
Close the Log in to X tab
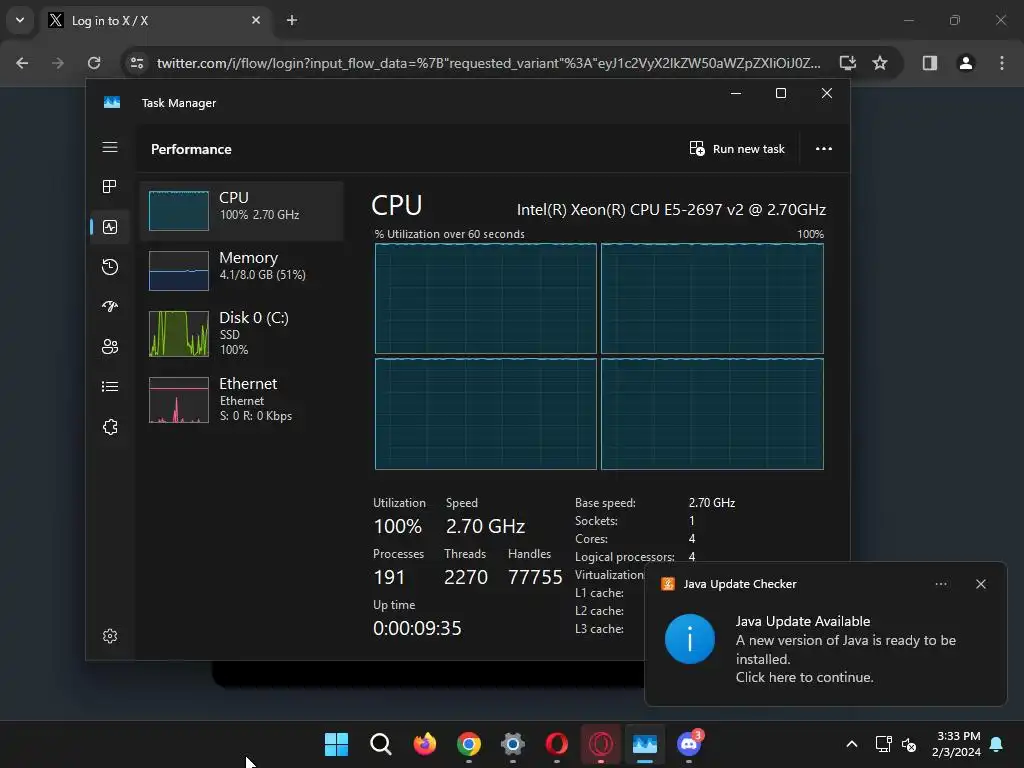[x=256, y=20]
